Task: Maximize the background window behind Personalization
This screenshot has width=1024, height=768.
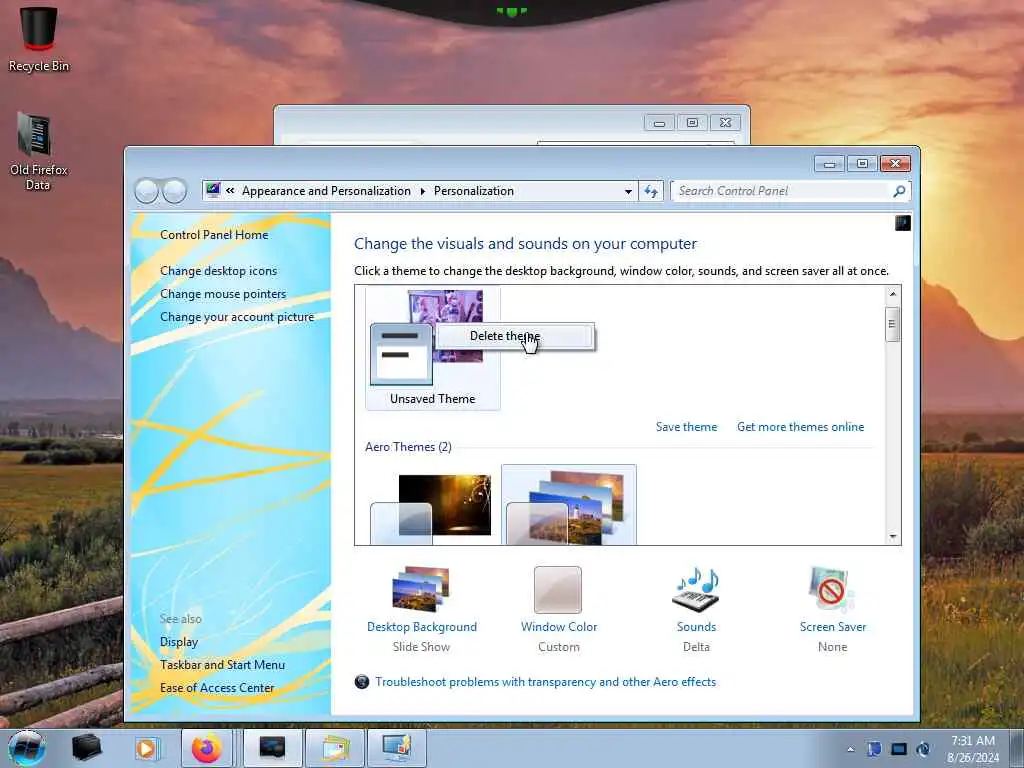Action: point(692,123)
